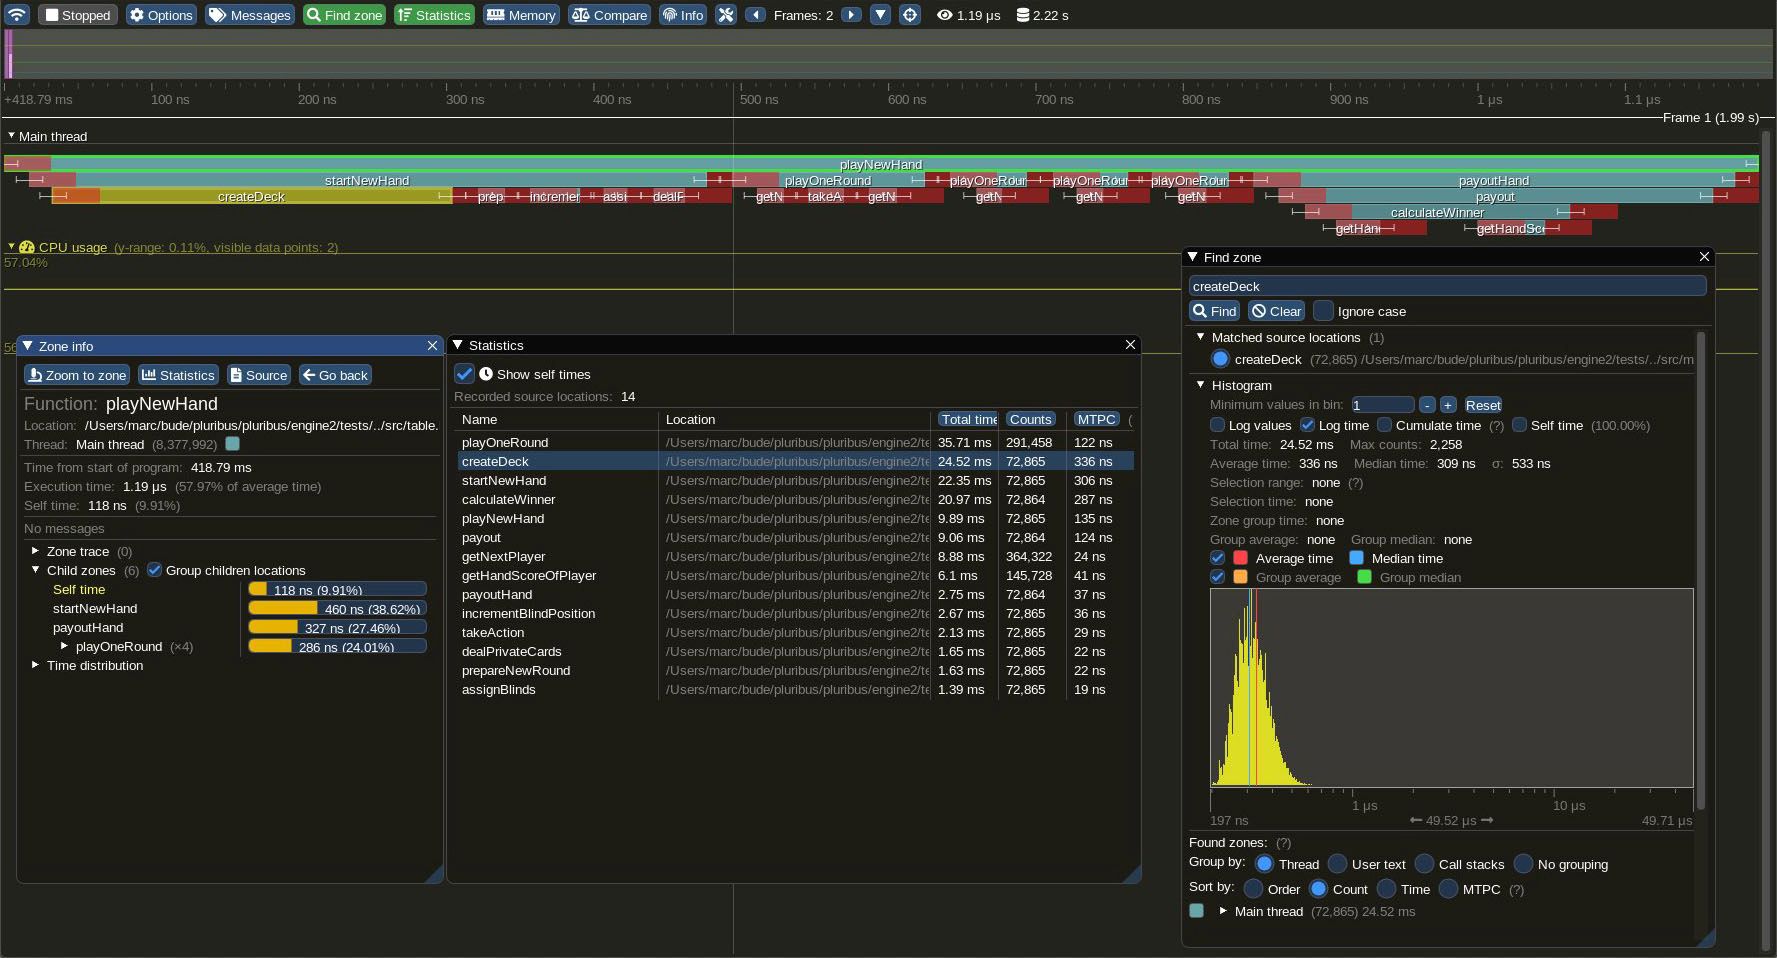1777x958 pixels.
Task: Open the tools wrench icon
Action: point(726,15)
